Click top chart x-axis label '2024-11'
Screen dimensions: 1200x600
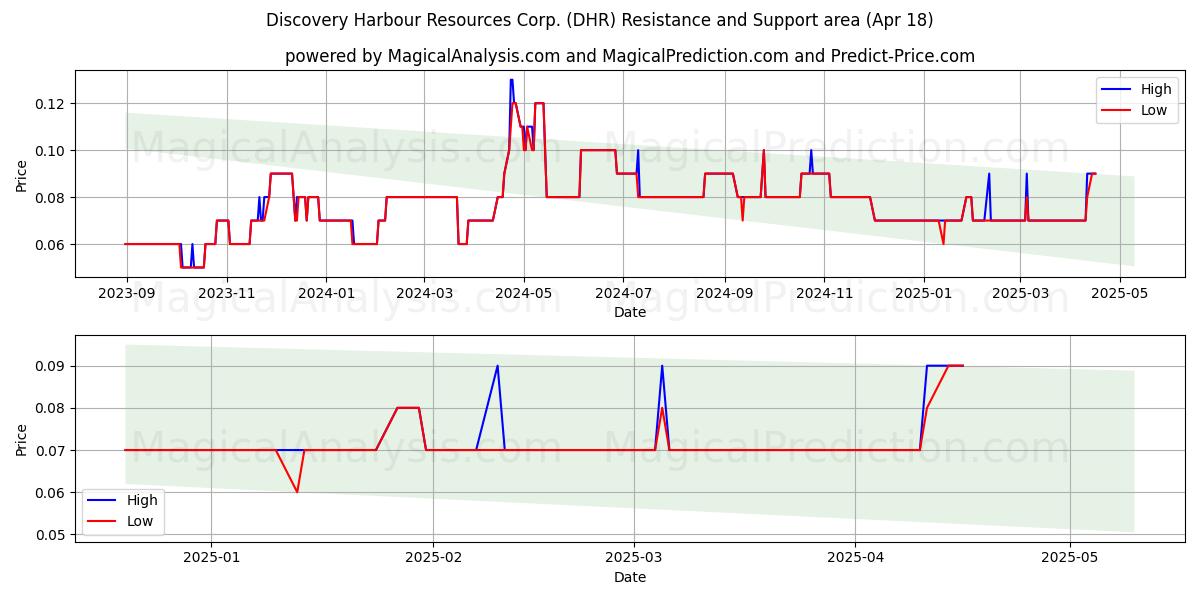point(825,294)
